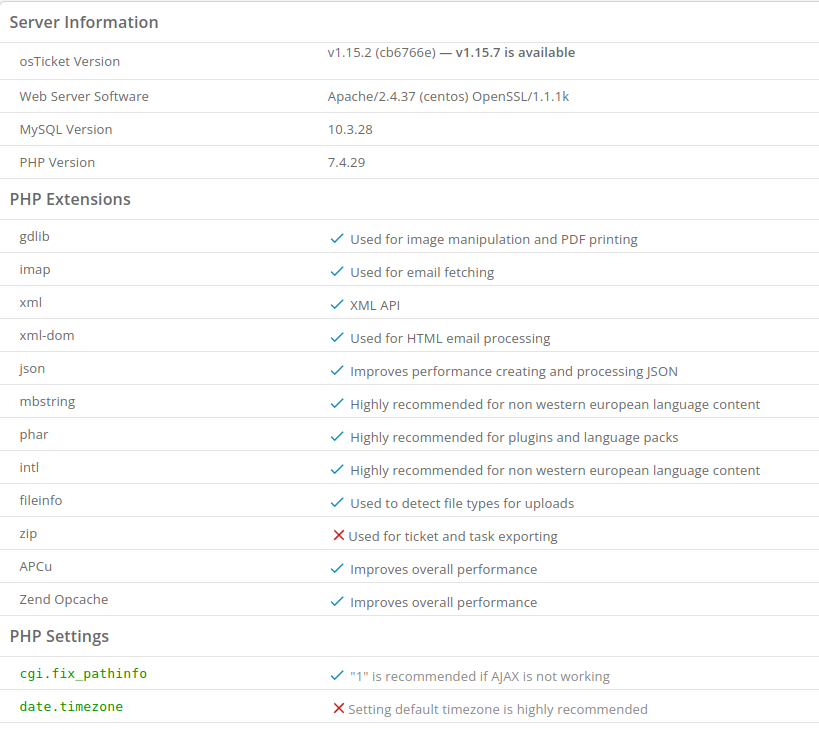
Task: Click the checkmark in the APCu row
Action: tap(337, 569)
